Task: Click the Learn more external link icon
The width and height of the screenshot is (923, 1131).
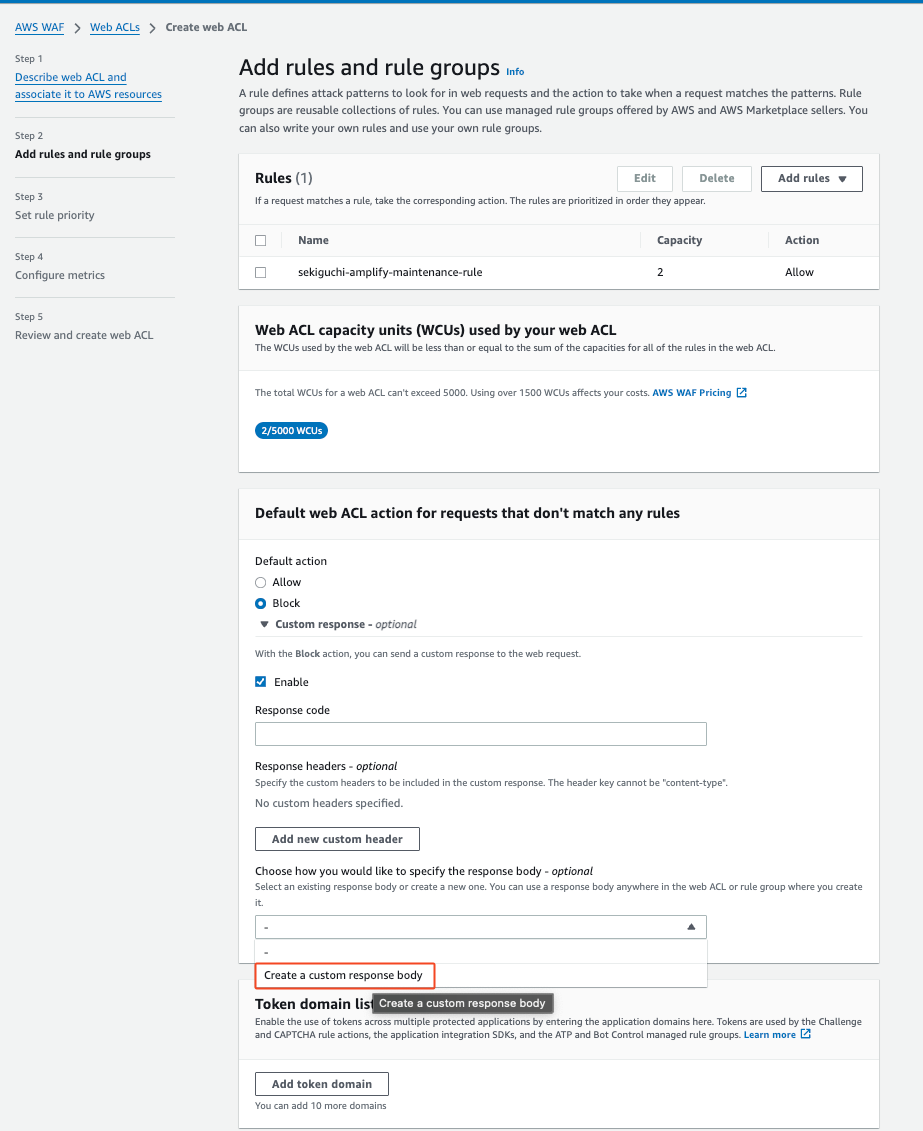Action: [806, 1034]
